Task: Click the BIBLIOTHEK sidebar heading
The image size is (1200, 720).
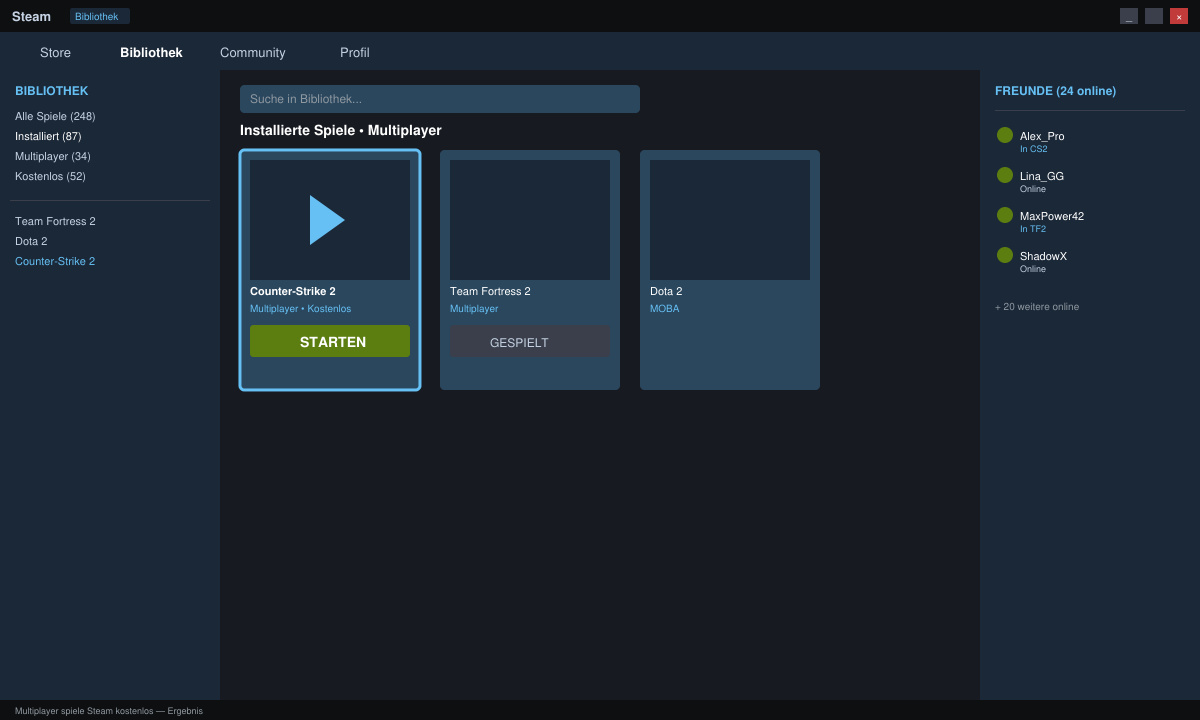Action: coord(51,91)
